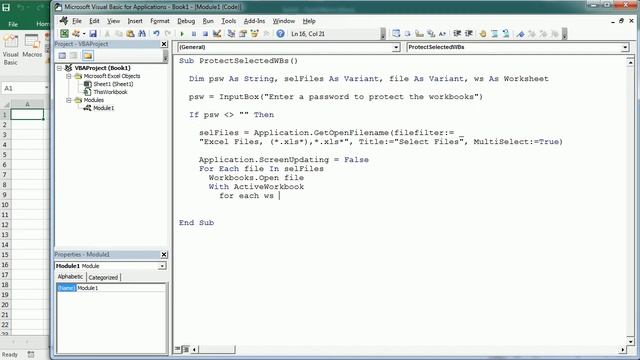The width and height of the screenshot is (640, 360).
Task: Close the Properties - Module1 panel
Action: point(164,255)
